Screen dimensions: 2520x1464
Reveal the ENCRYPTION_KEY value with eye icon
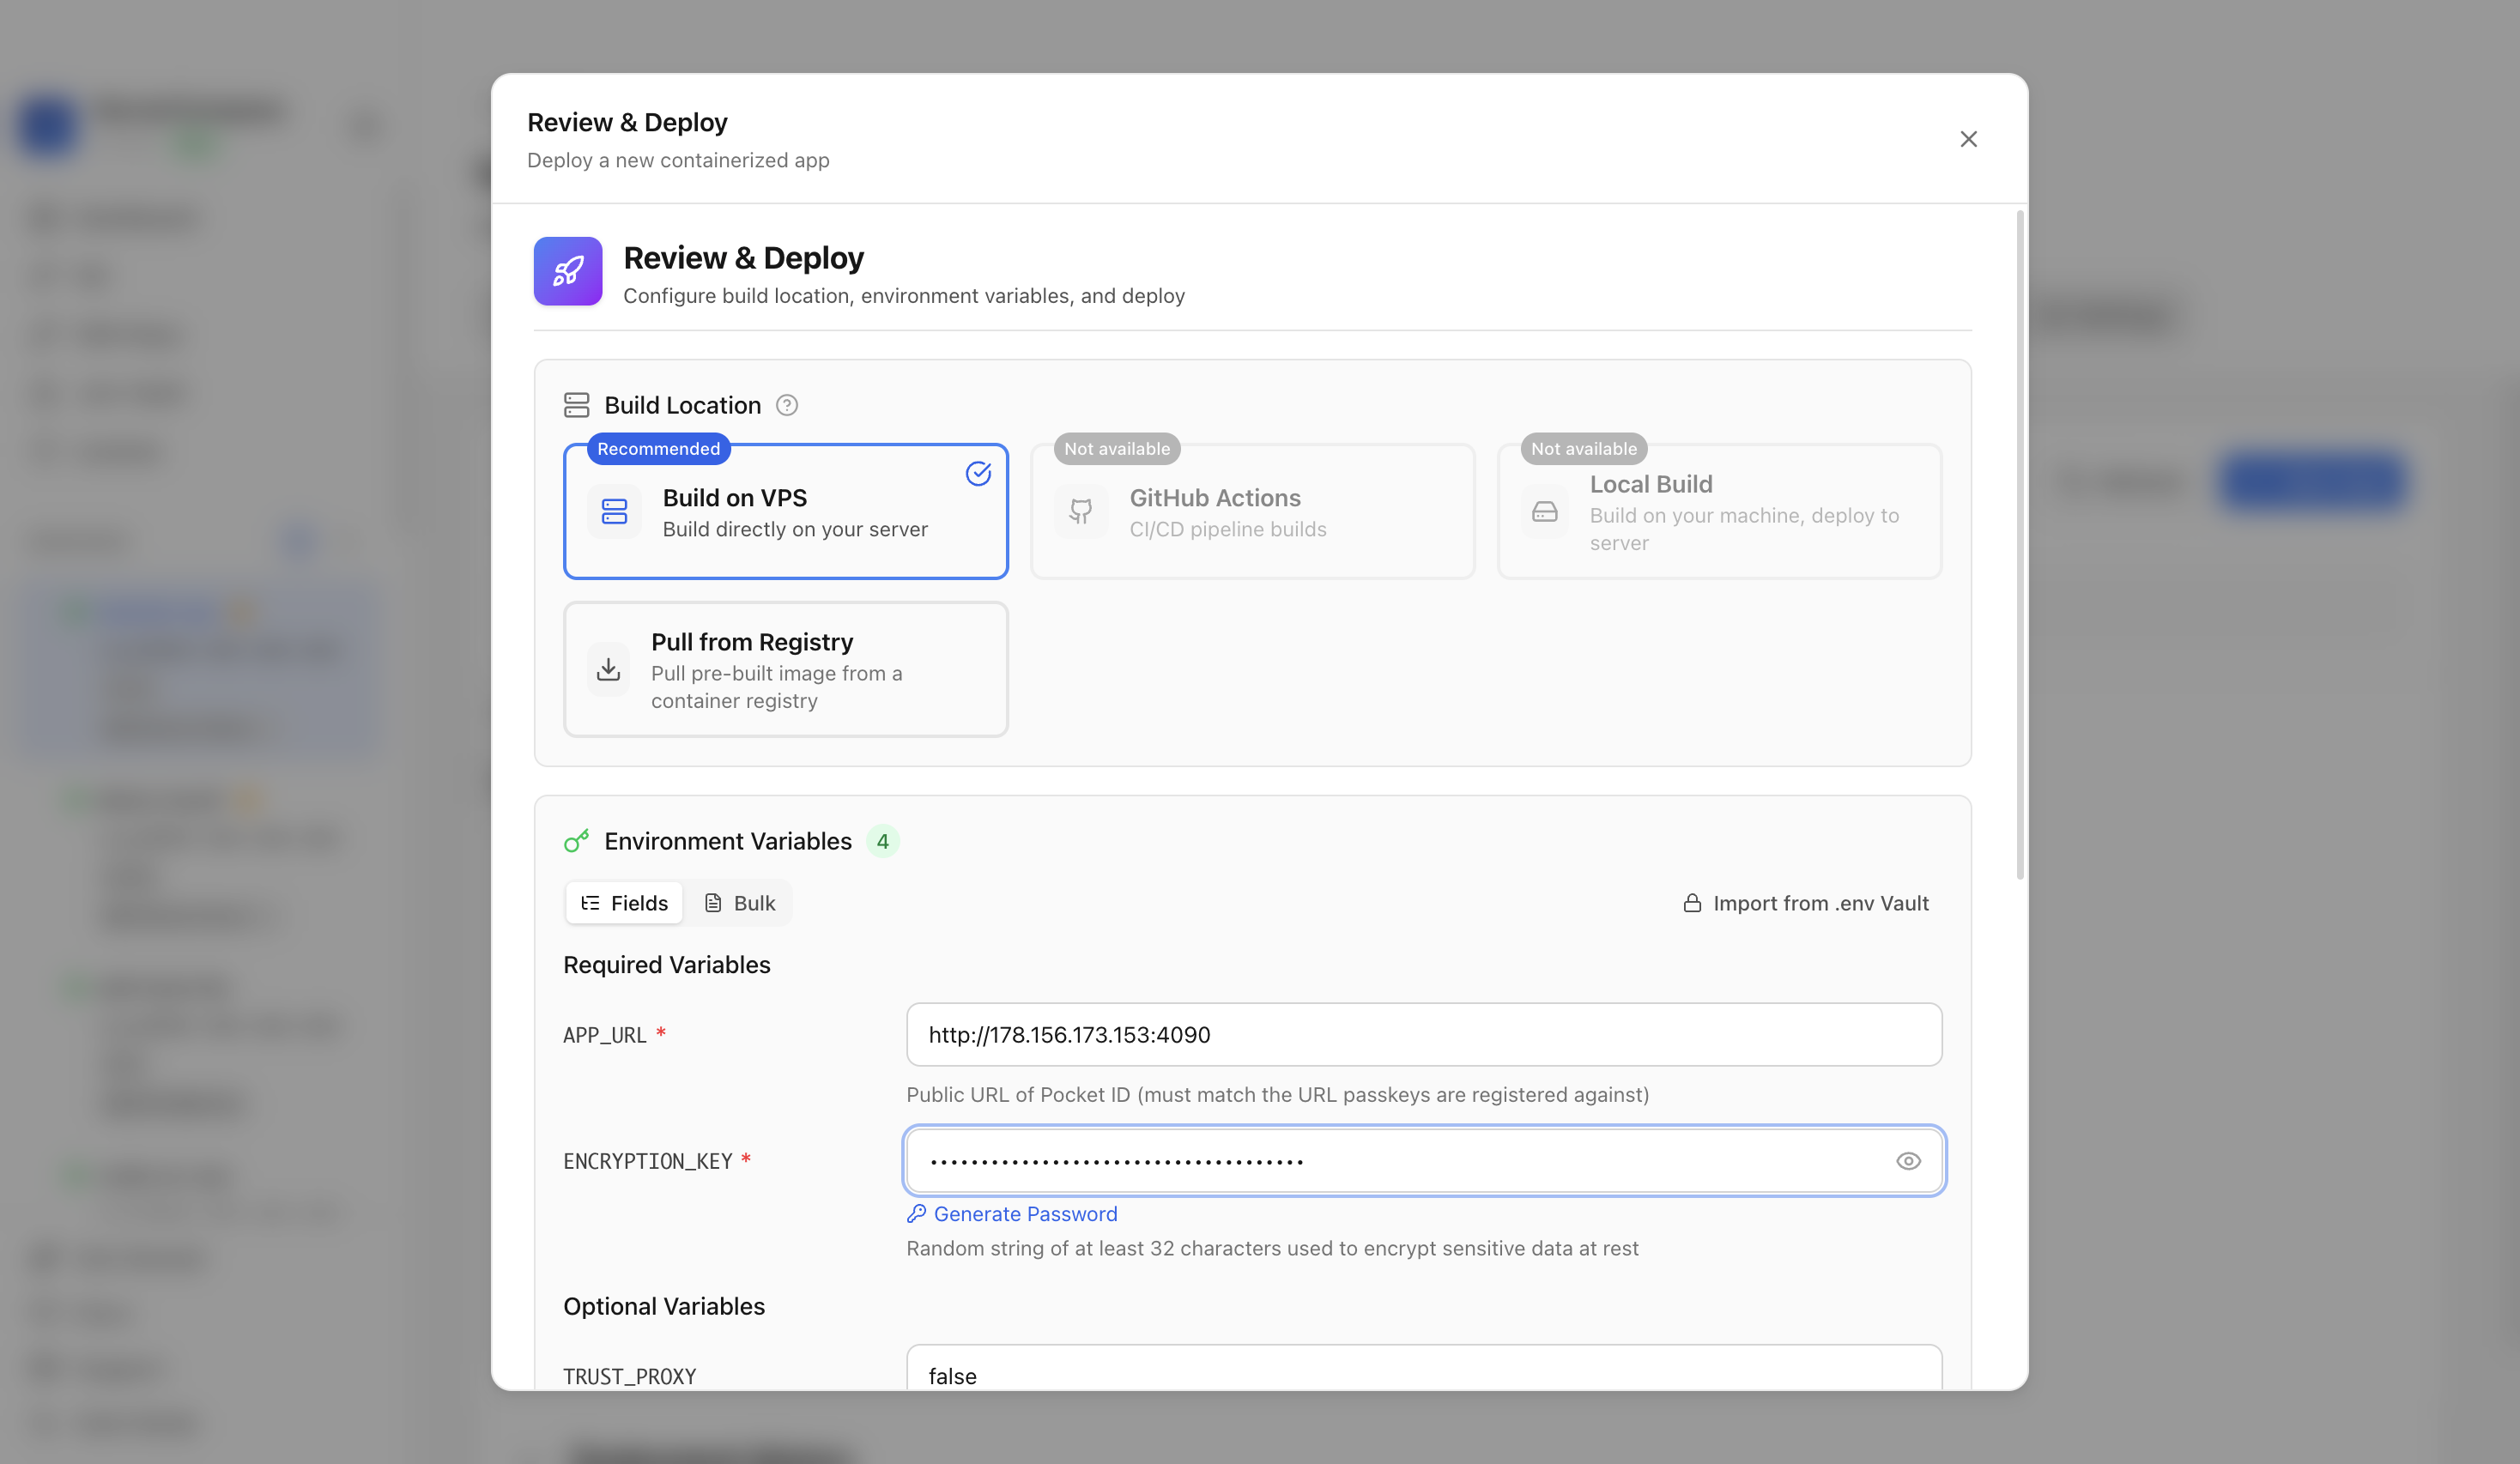(1908, 1161)
